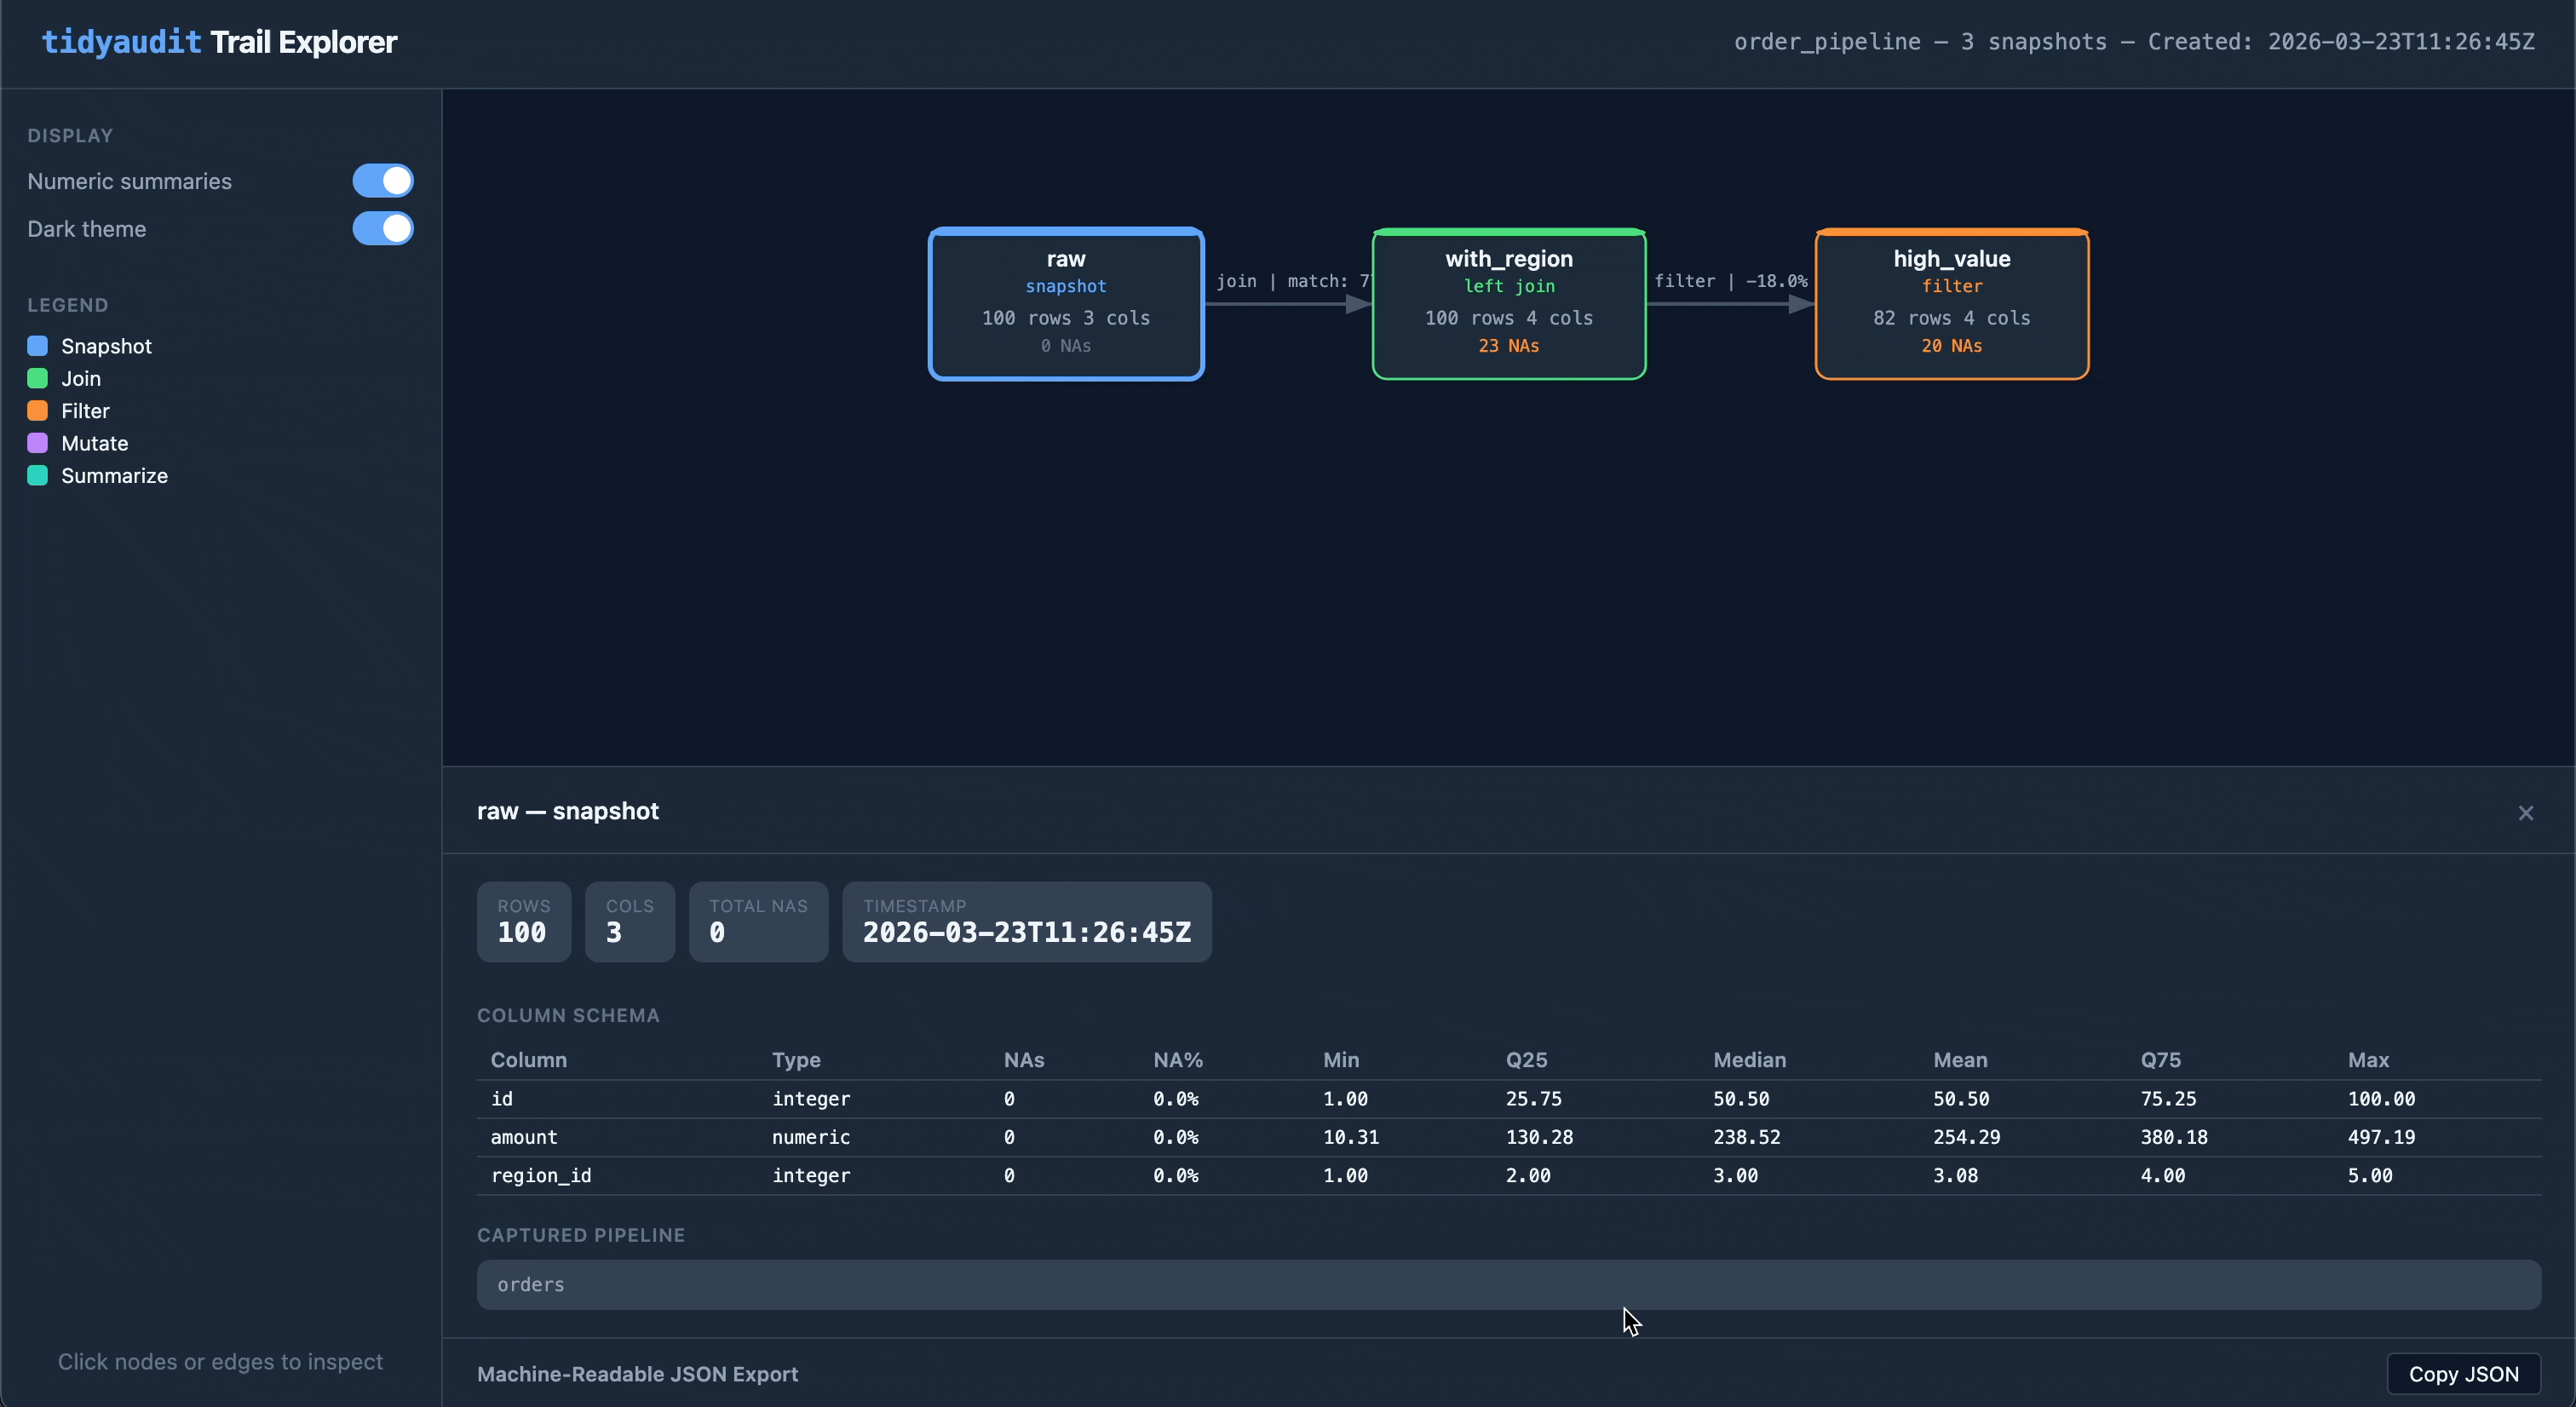Click the ROWS stat card showing 100

coord(524,921)
